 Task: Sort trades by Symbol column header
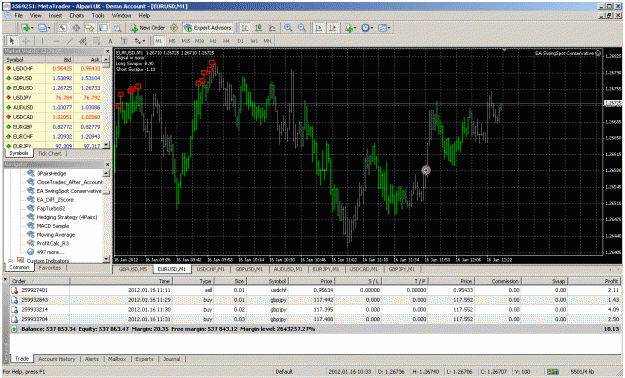(x=267, y=281)
